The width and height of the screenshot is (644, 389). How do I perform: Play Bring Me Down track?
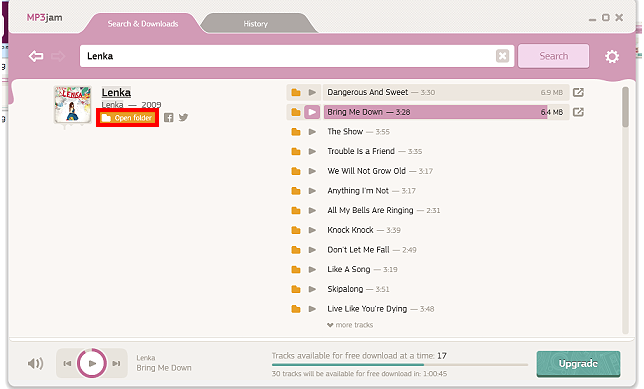312,112
